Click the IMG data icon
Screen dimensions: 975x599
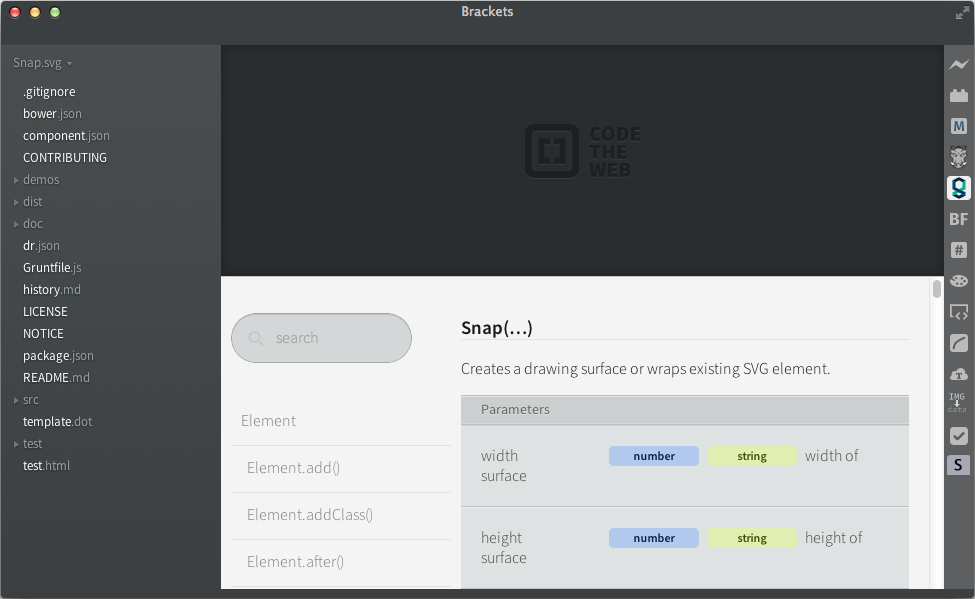pyautogui.click(x=957, y=402)
